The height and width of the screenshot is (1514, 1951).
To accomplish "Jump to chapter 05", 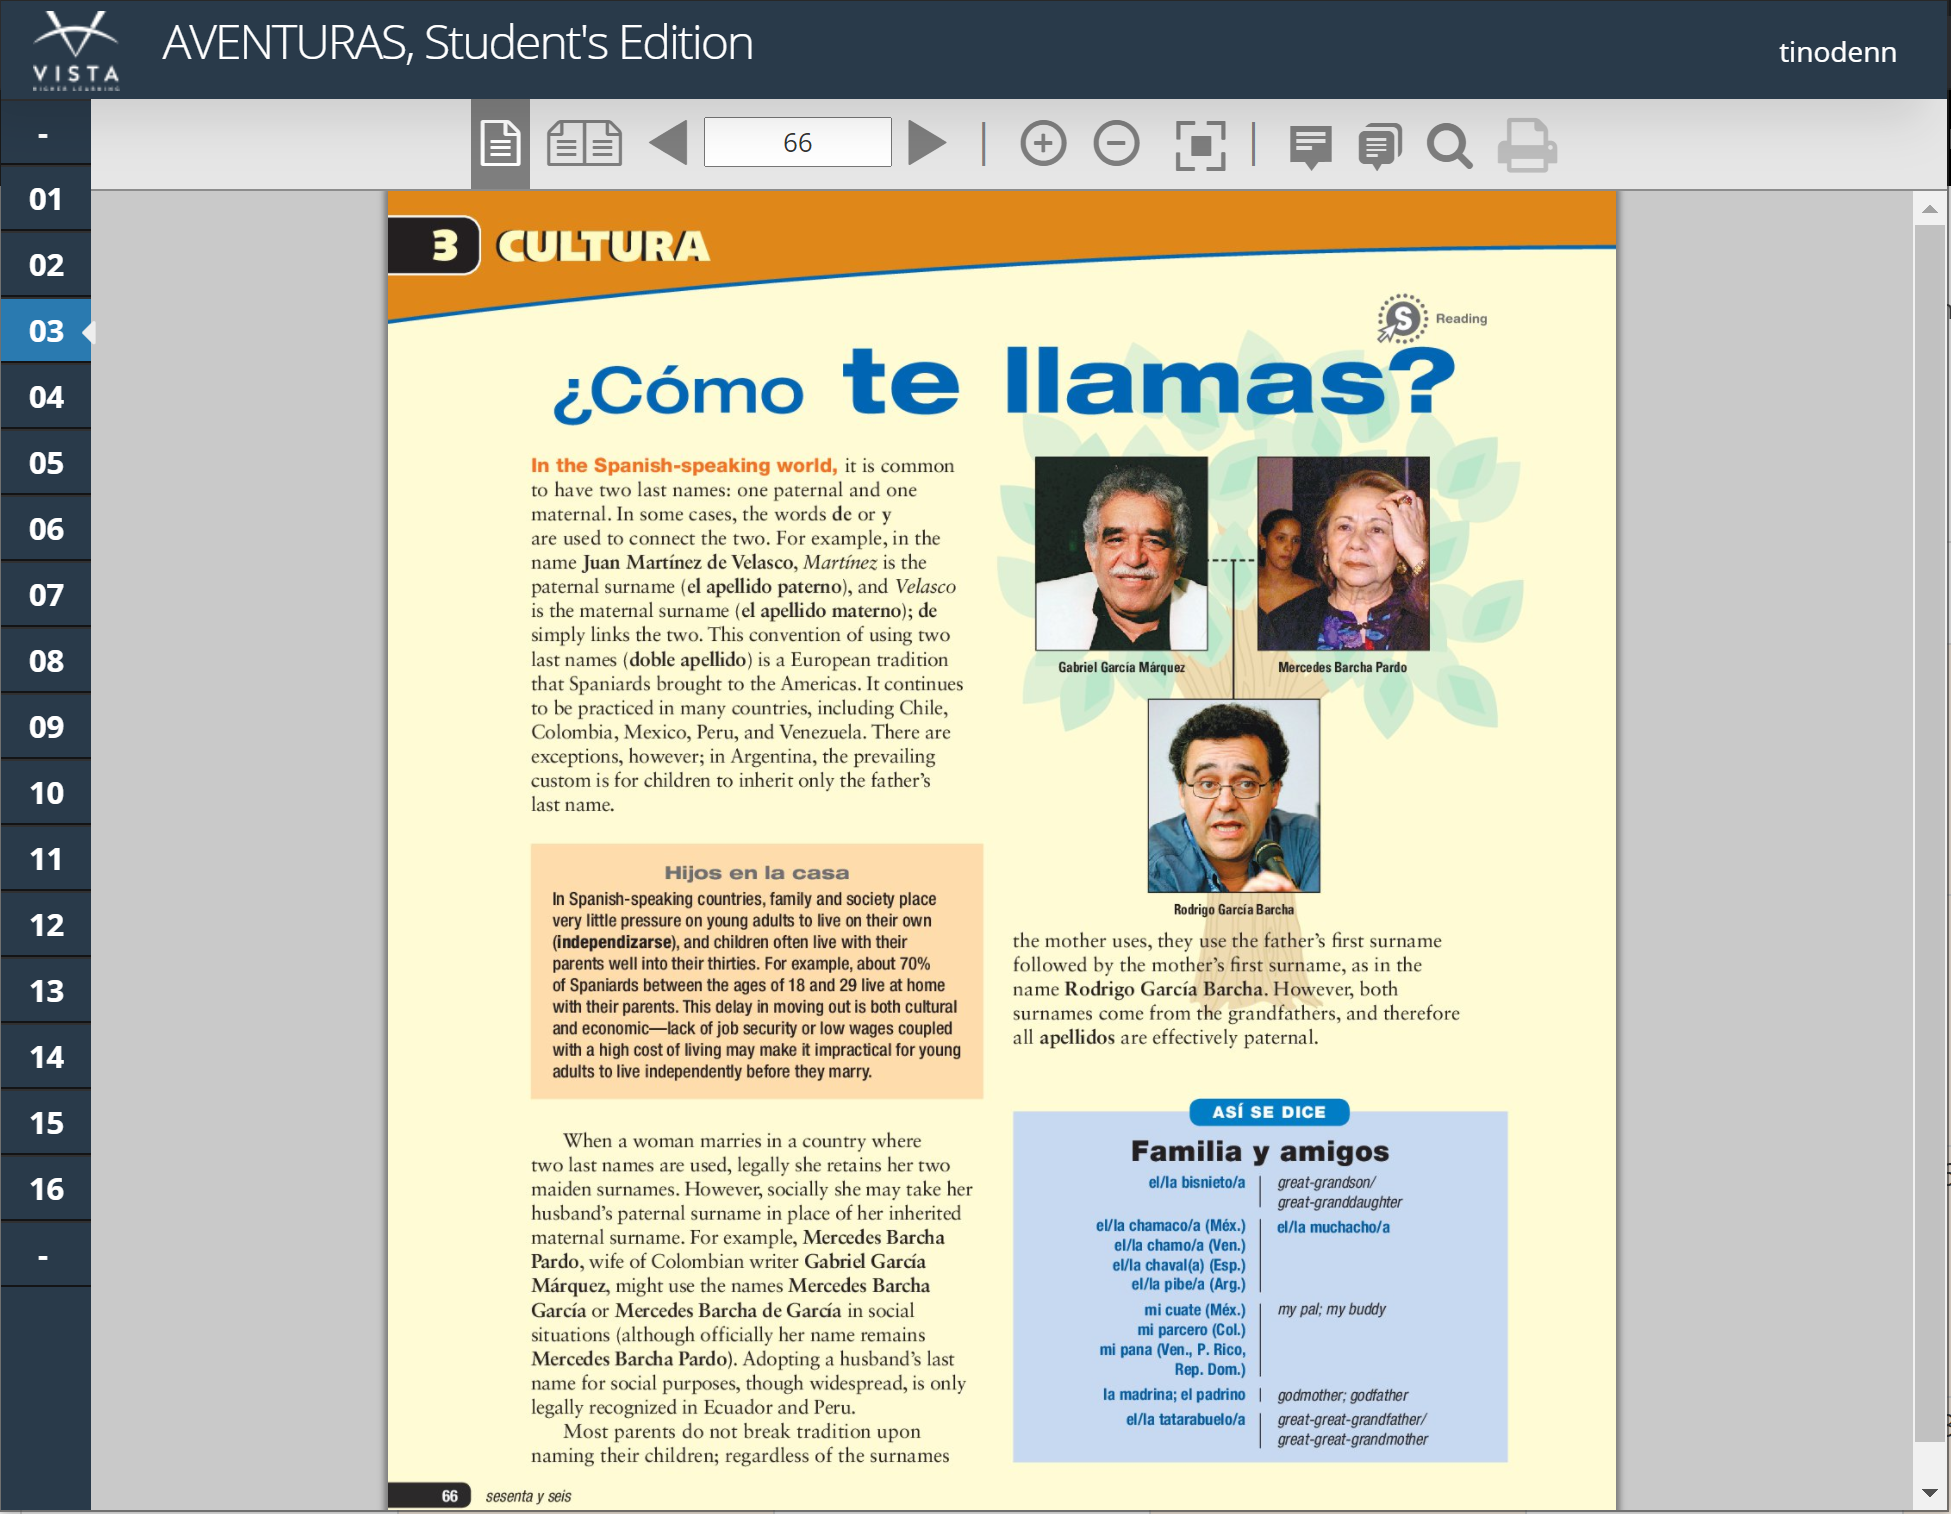I will [x=45, y=463].
